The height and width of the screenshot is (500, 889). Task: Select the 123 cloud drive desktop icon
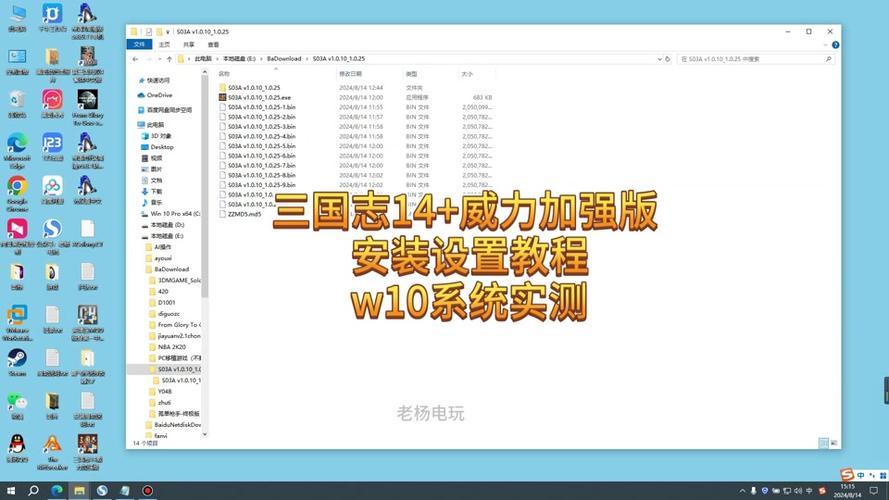(x=52, y=147)
